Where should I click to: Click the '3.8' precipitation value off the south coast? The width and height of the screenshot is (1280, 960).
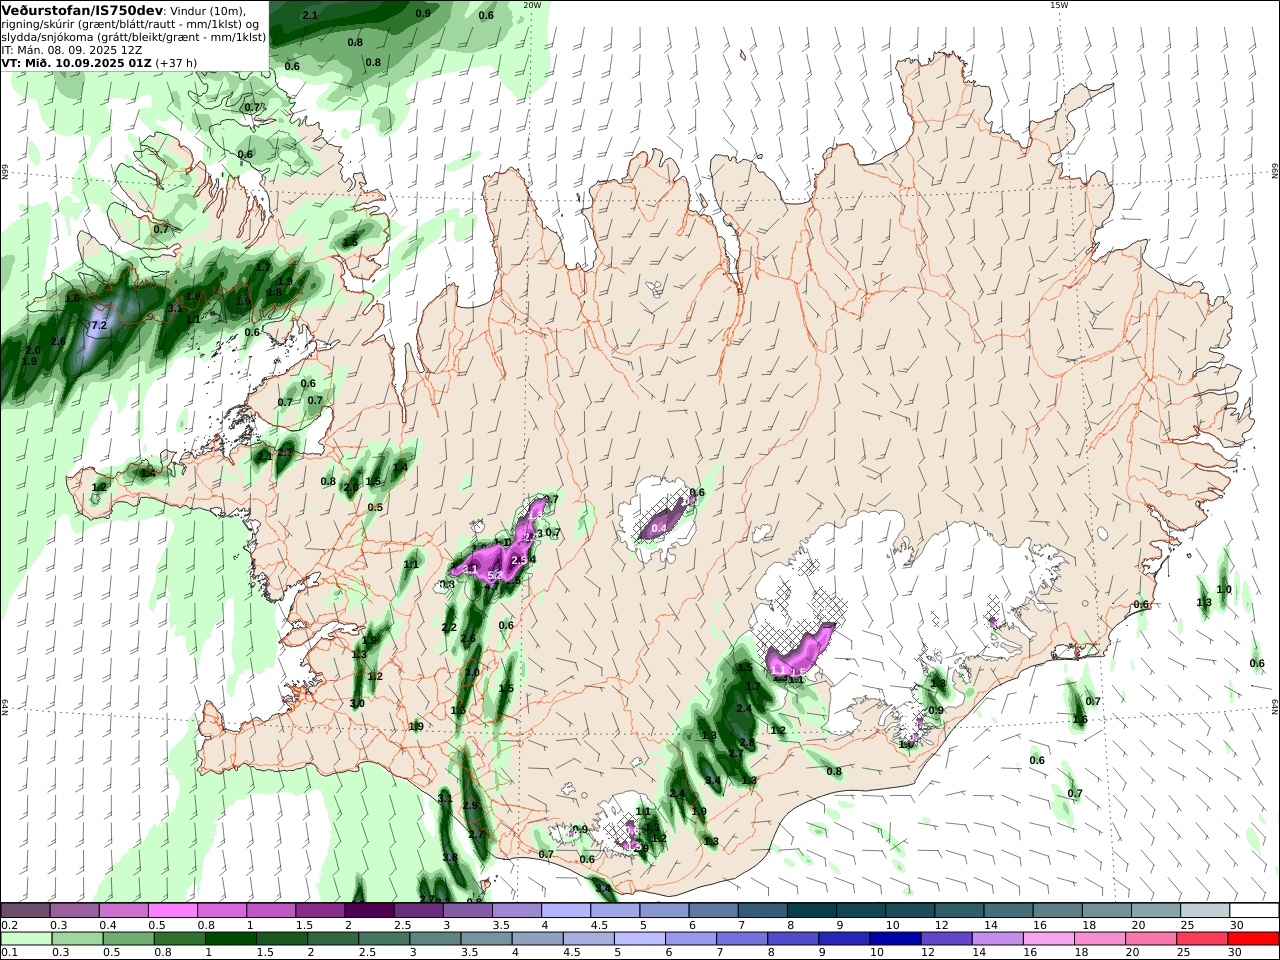tap(450, 857)
